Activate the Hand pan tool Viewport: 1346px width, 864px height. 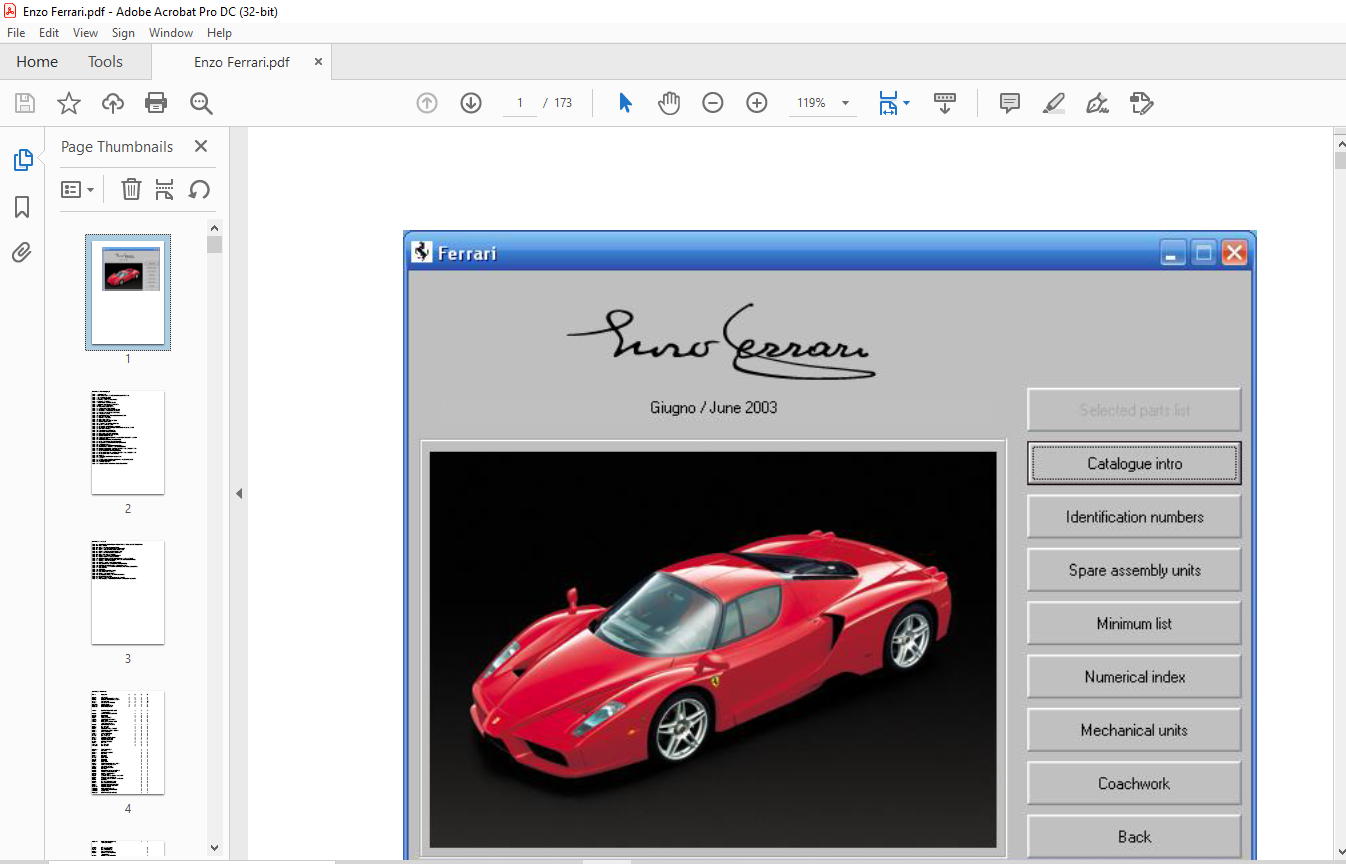pyautogui.click(x=669, y=103)
